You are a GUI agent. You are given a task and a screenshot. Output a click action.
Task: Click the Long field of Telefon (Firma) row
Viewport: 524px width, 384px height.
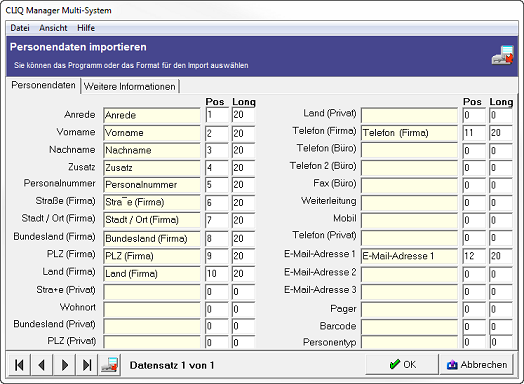501,133
